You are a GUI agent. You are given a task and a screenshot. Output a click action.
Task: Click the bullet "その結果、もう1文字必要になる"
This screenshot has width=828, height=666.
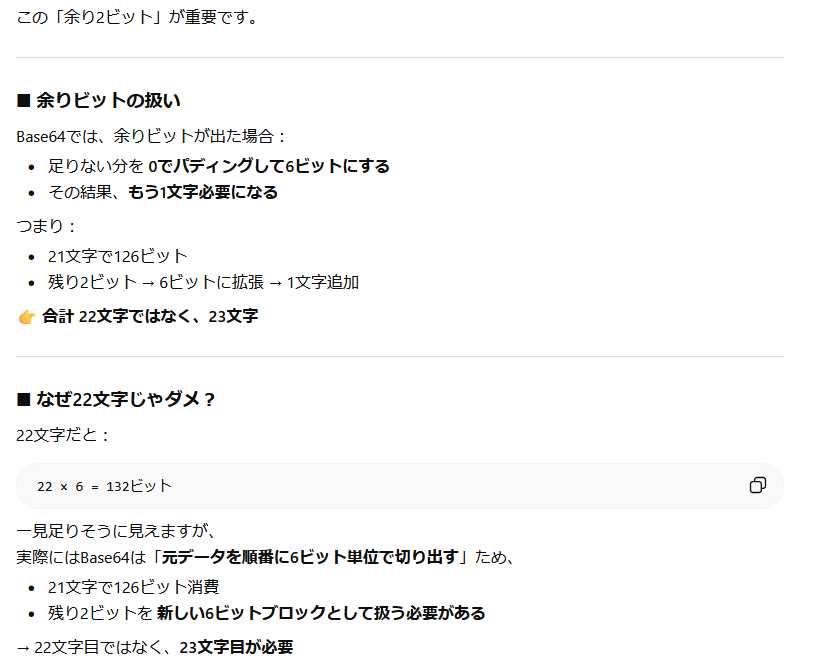[162, 192]
